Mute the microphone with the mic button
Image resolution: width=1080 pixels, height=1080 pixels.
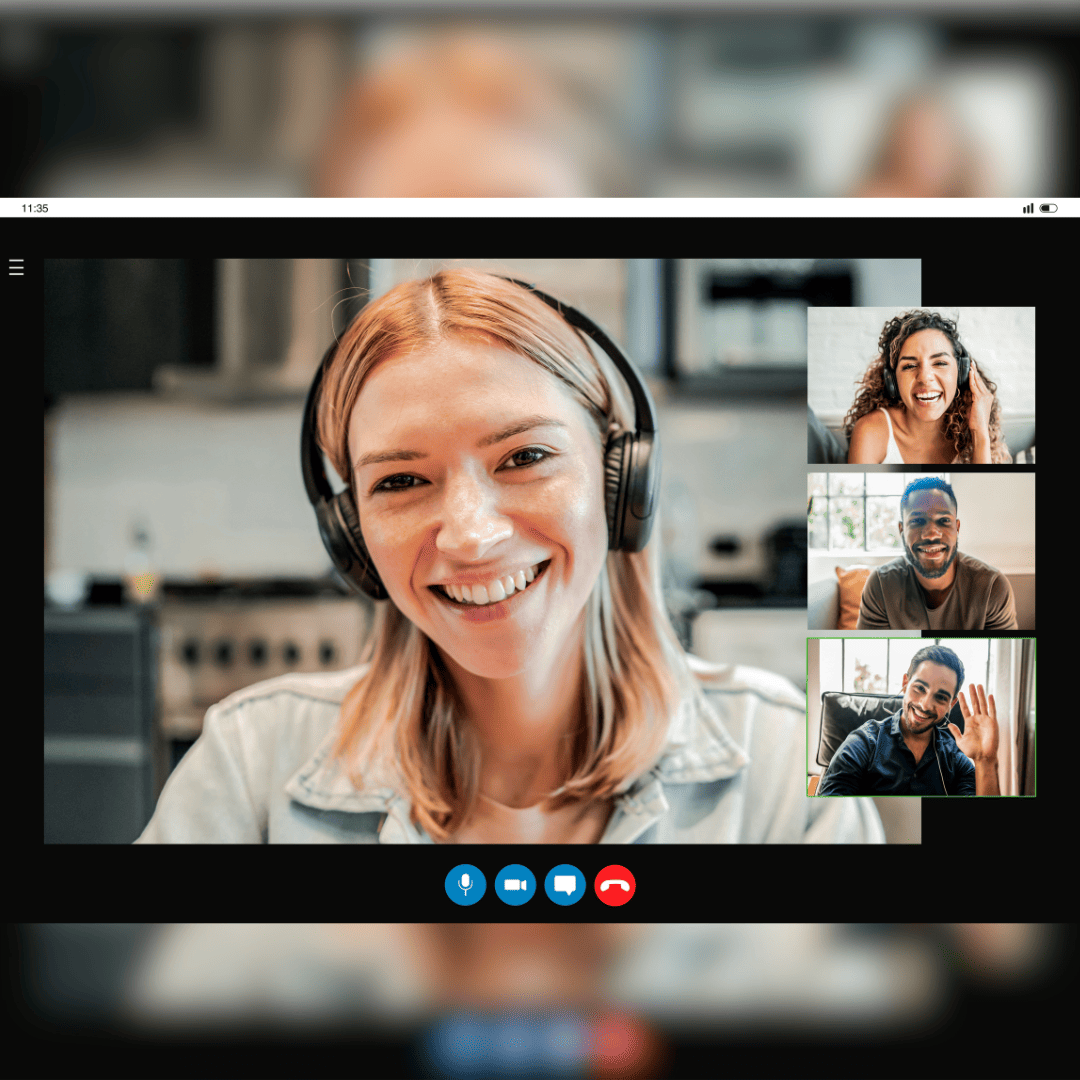click(465, 885)
